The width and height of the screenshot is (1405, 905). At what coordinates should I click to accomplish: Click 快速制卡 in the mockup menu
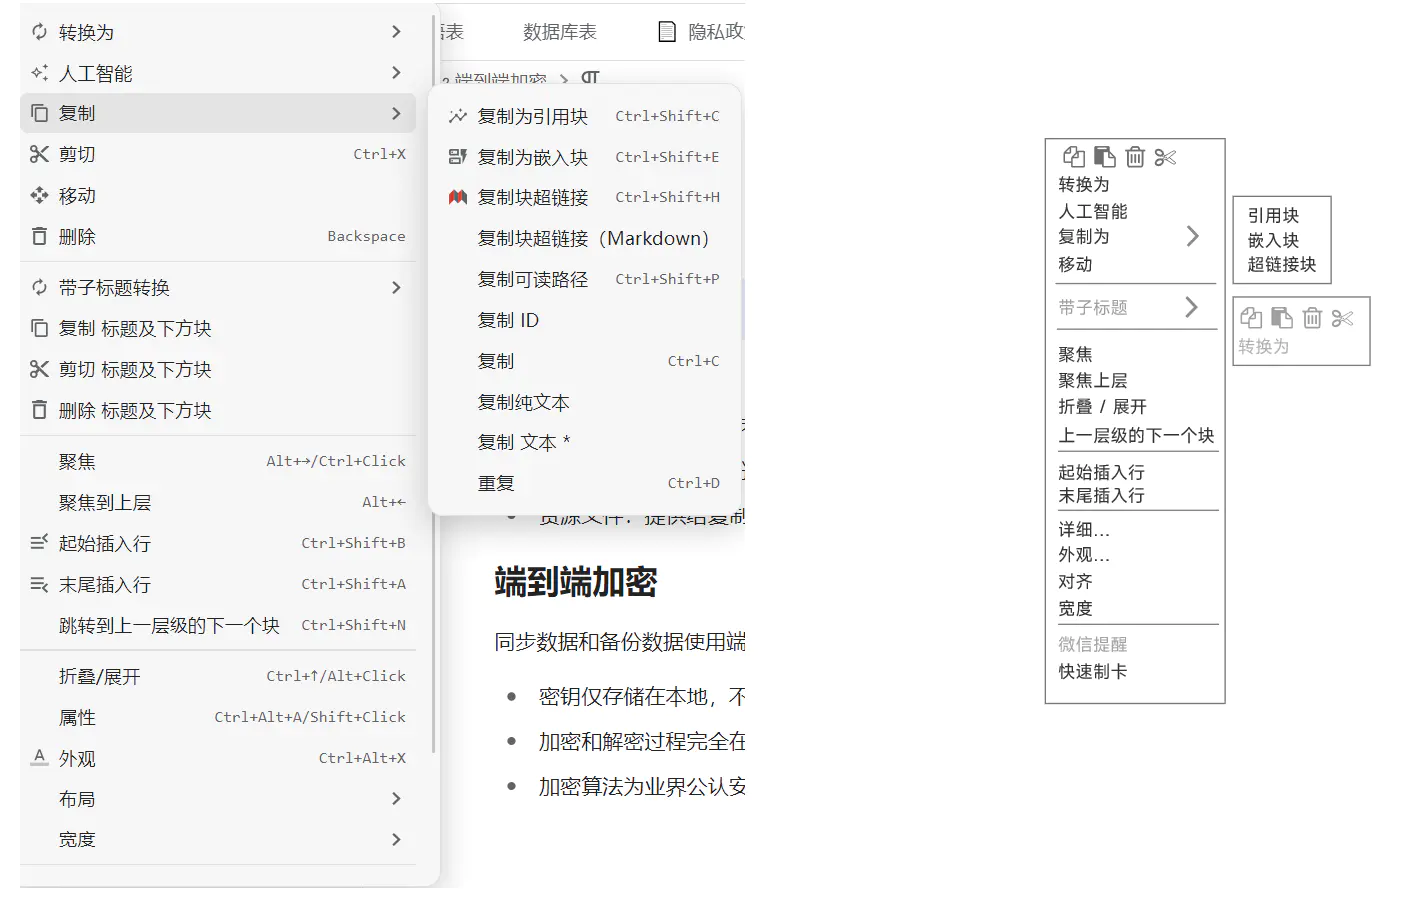pyautogui.click(x=1092, y=671)
